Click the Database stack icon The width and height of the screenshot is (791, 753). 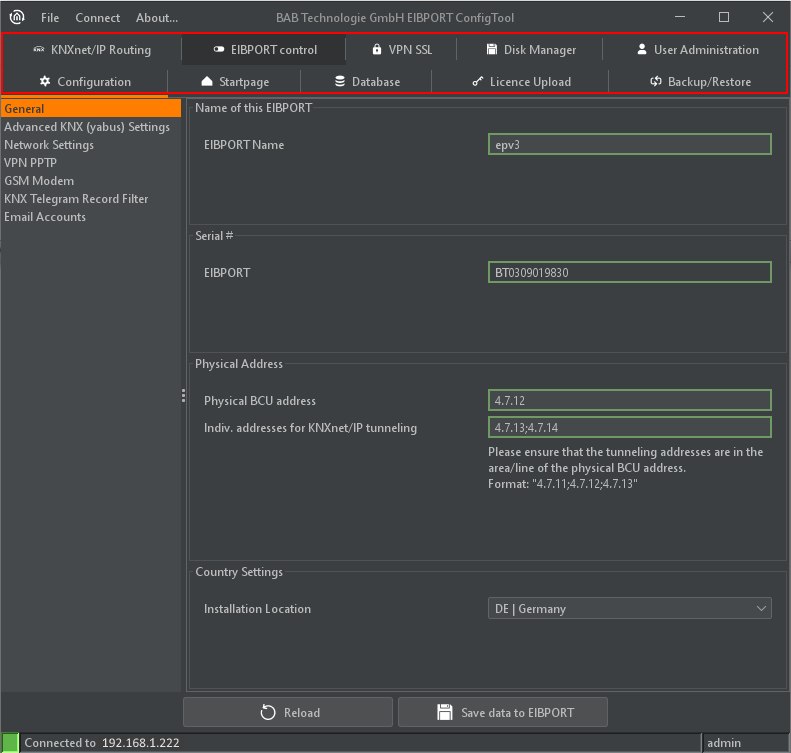pos(340,82)
